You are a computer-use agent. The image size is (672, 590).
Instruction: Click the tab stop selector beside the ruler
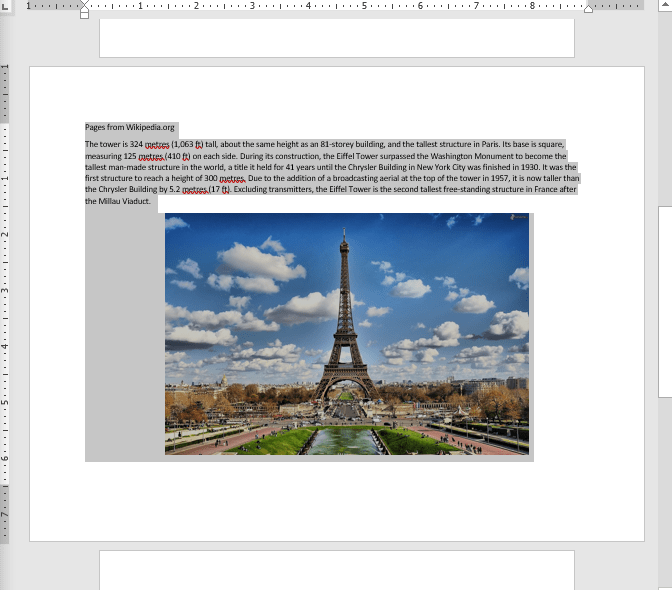click(x=5, y=6)
